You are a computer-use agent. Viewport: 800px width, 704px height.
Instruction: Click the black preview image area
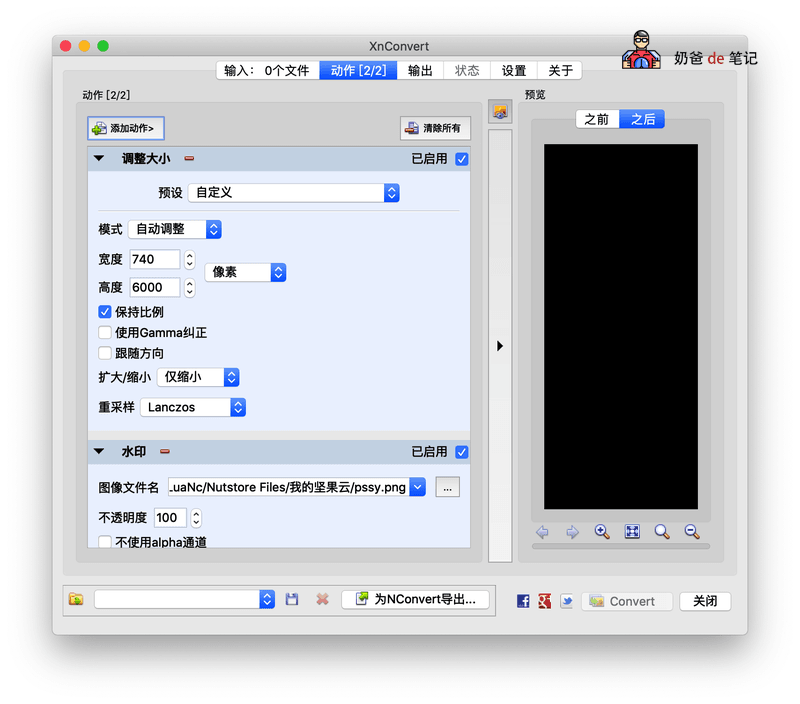pos(621,326)
